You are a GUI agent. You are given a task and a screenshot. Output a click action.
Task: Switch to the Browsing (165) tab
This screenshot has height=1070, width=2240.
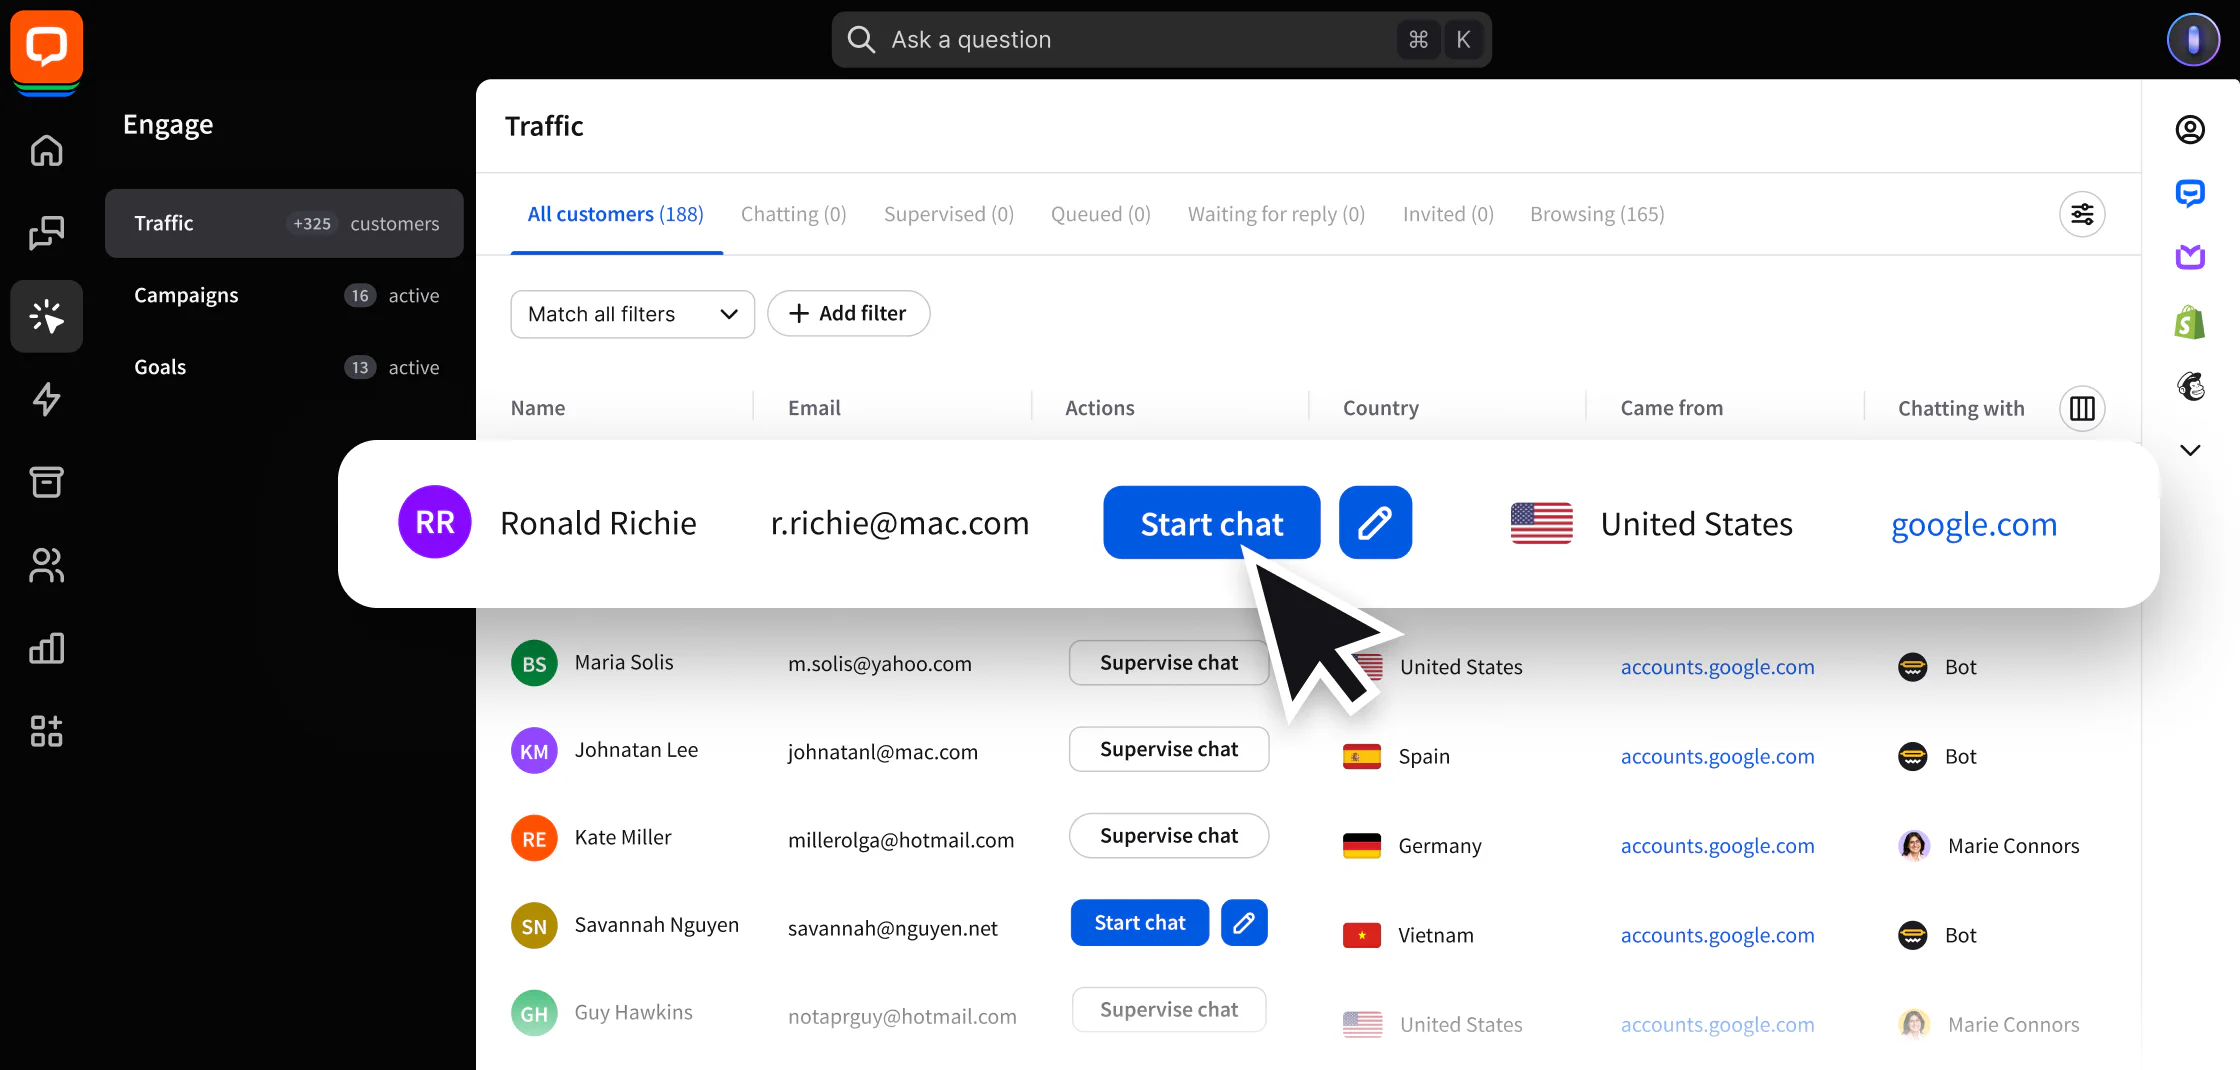1596,213
